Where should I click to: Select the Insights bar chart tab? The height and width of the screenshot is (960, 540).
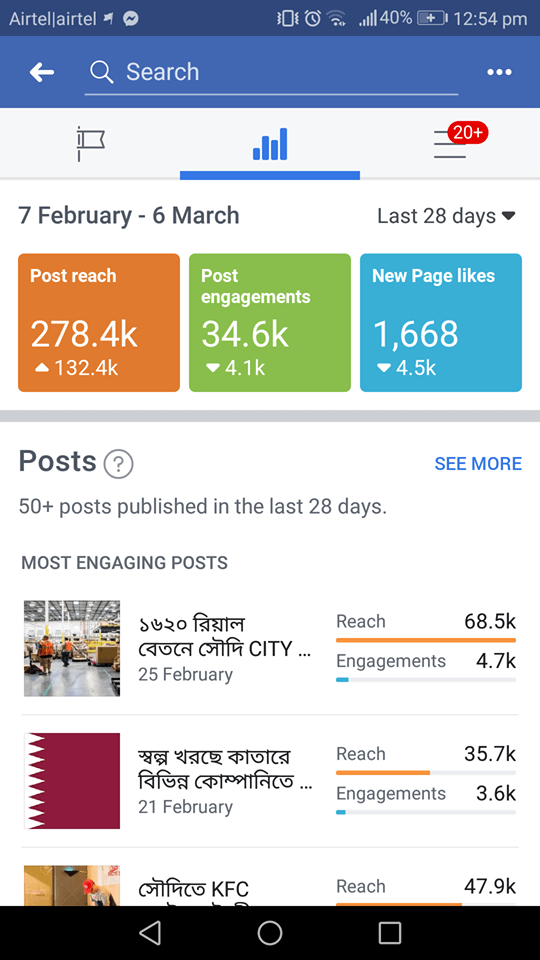pyautogui.click(x=270, y=144)
